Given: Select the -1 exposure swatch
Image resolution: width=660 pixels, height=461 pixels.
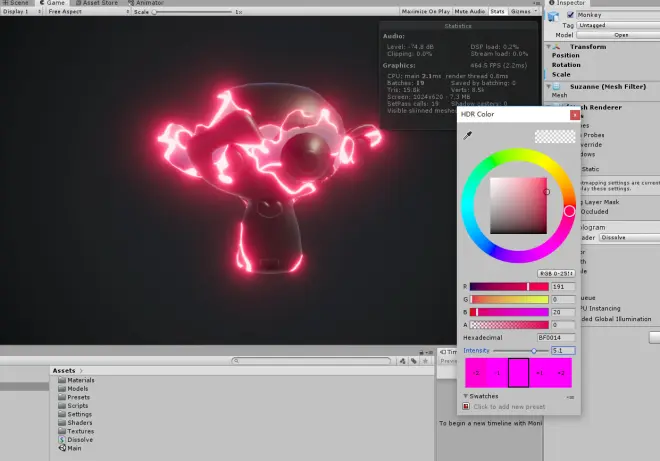Looking at the screenshot, I should click(x=497, y=373).
